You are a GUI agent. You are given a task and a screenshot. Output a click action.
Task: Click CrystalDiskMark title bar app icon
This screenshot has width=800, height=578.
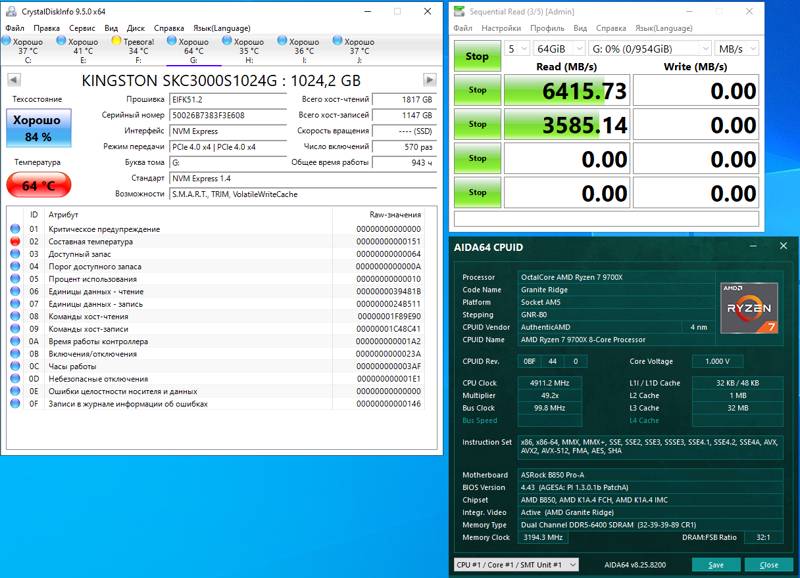(459, 11)
